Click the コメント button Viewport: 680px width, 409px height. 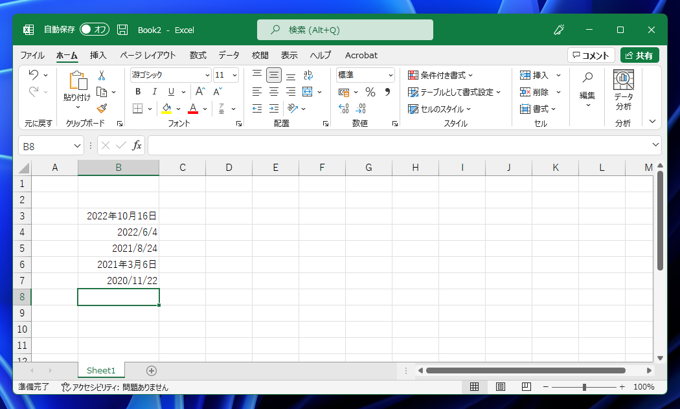[x=590, y=55]
